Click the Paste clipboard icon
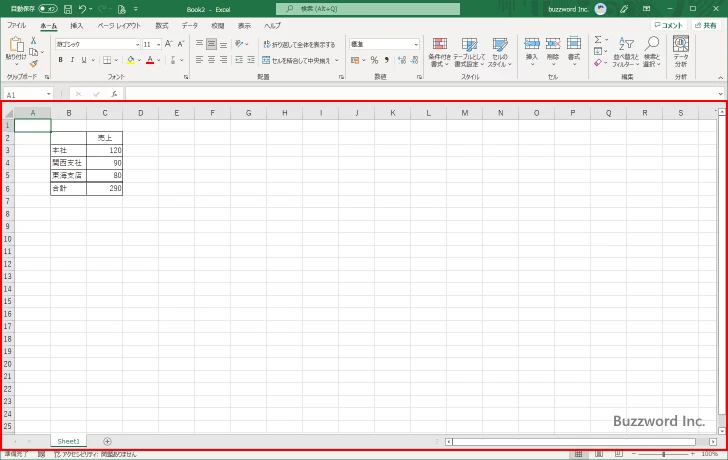 point(16,45)
